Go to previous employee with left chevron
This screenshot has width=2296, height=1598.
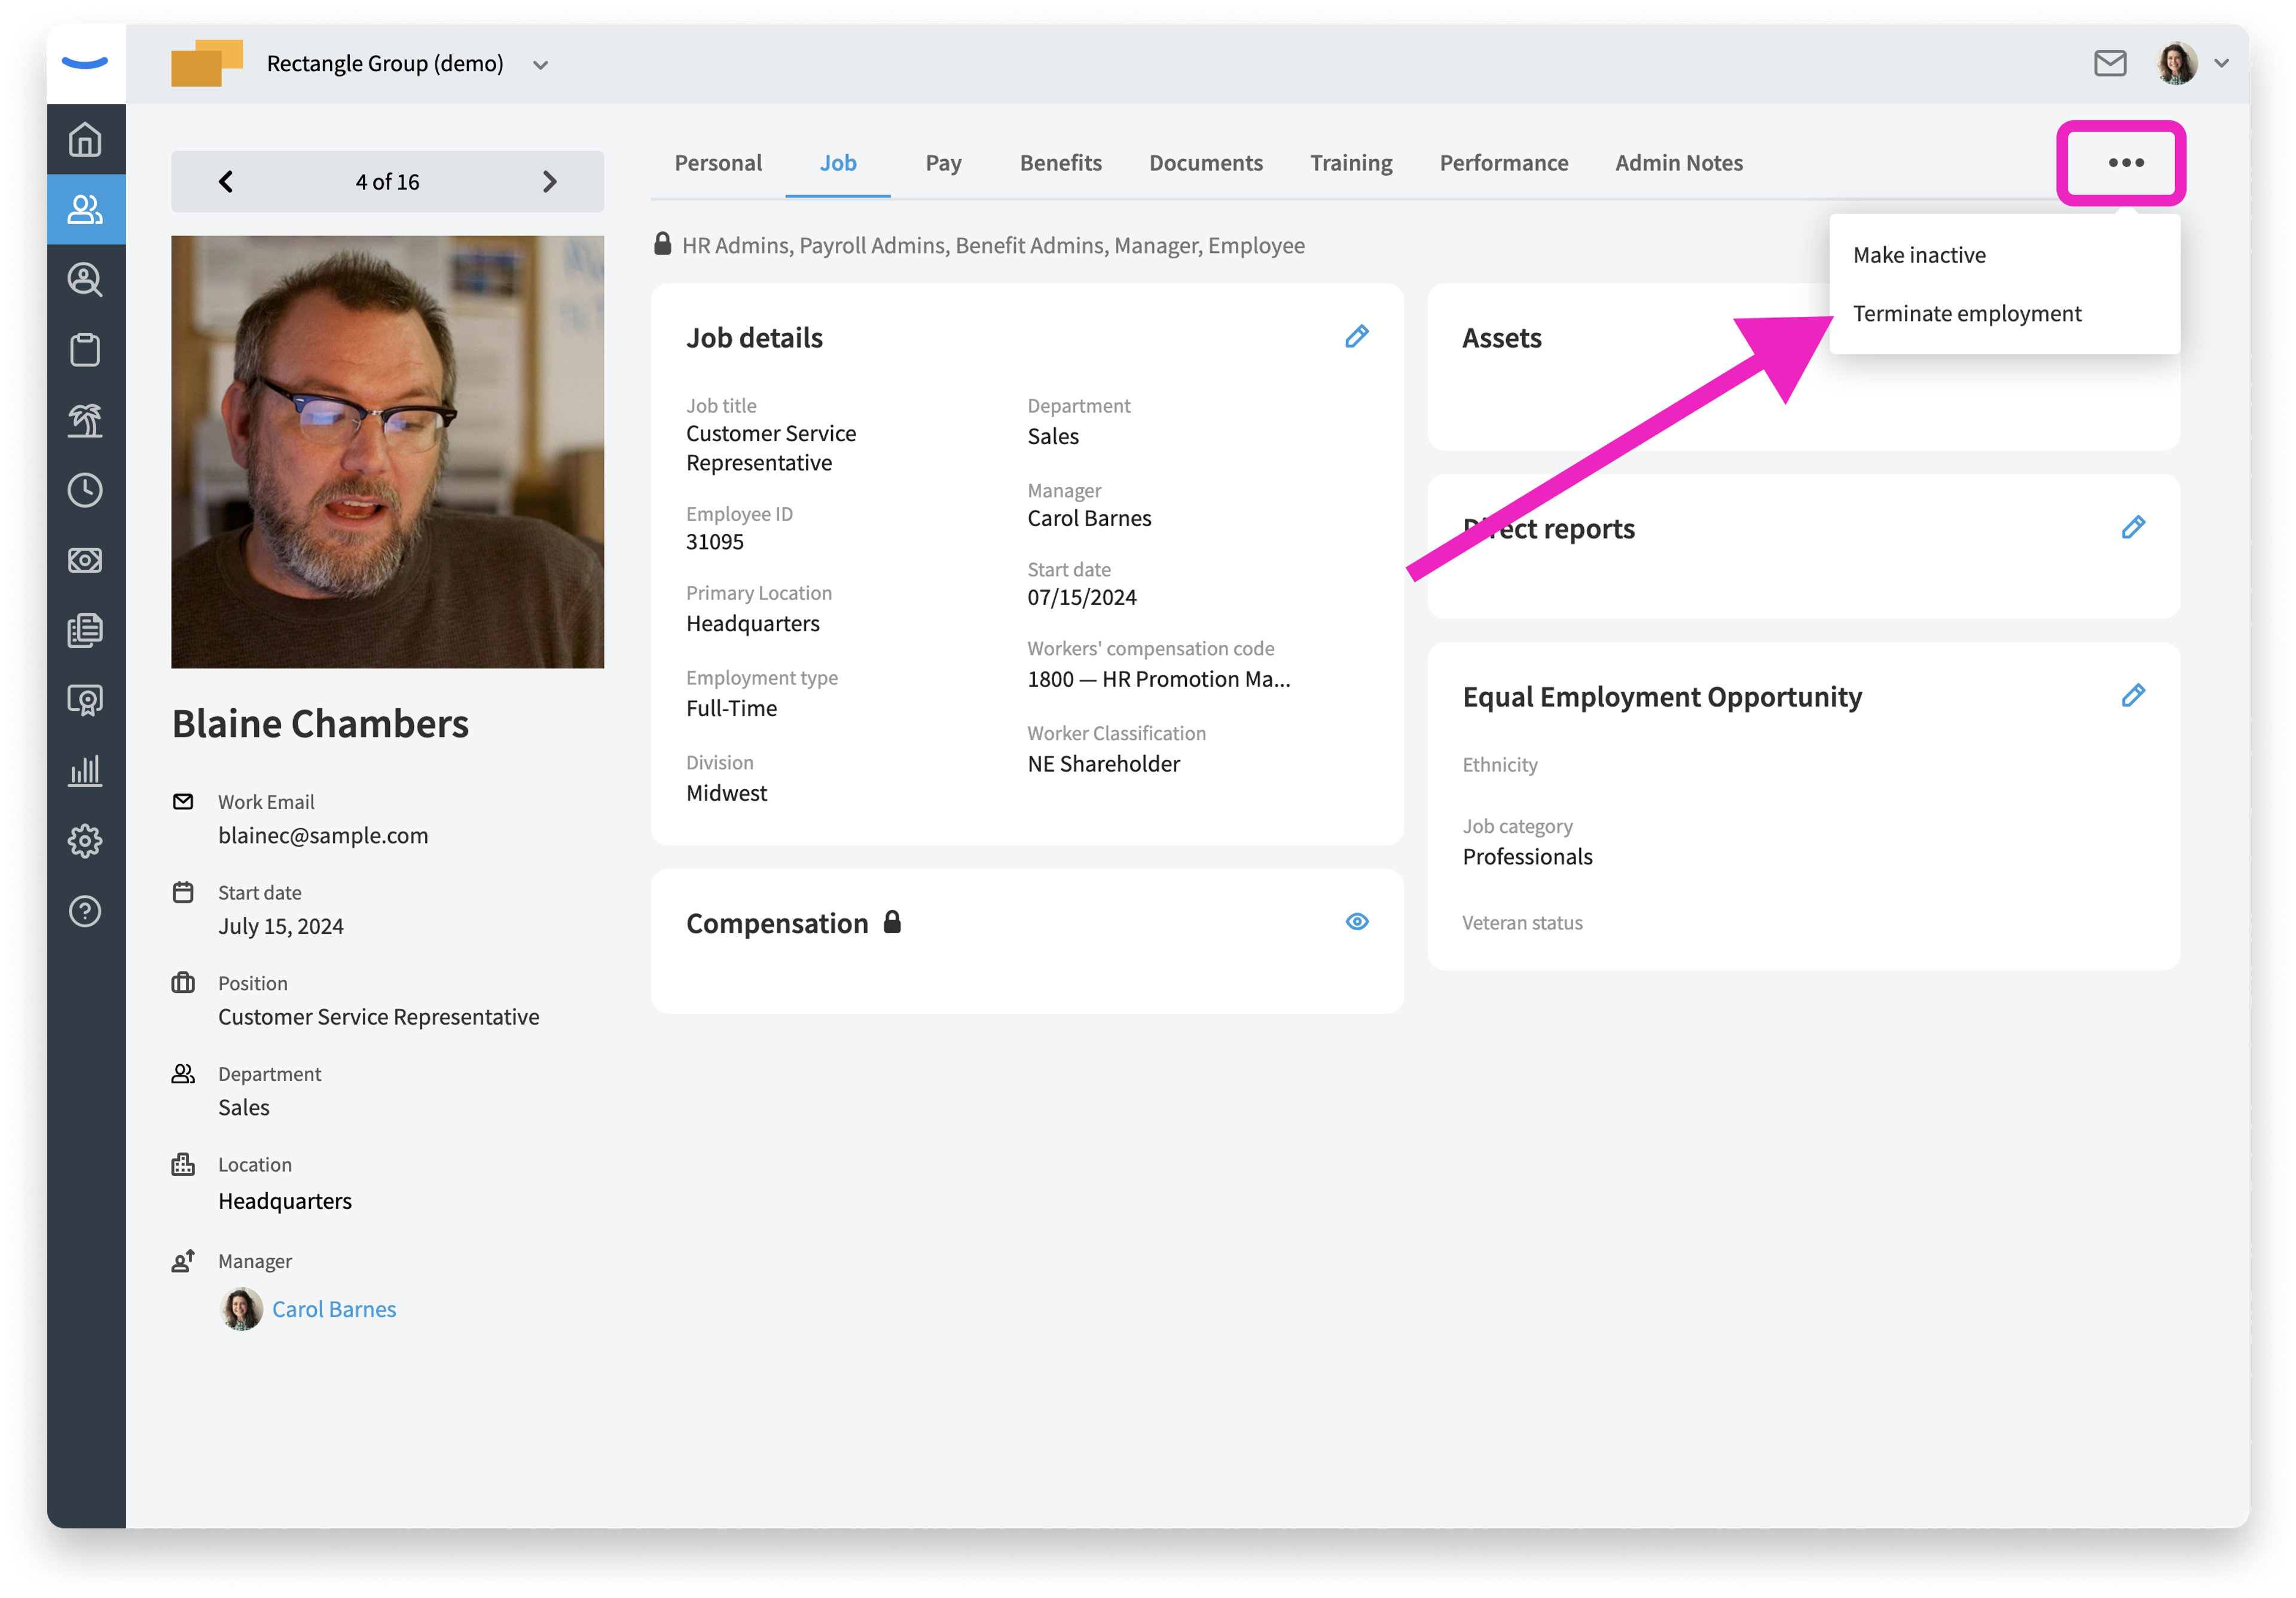226,182
